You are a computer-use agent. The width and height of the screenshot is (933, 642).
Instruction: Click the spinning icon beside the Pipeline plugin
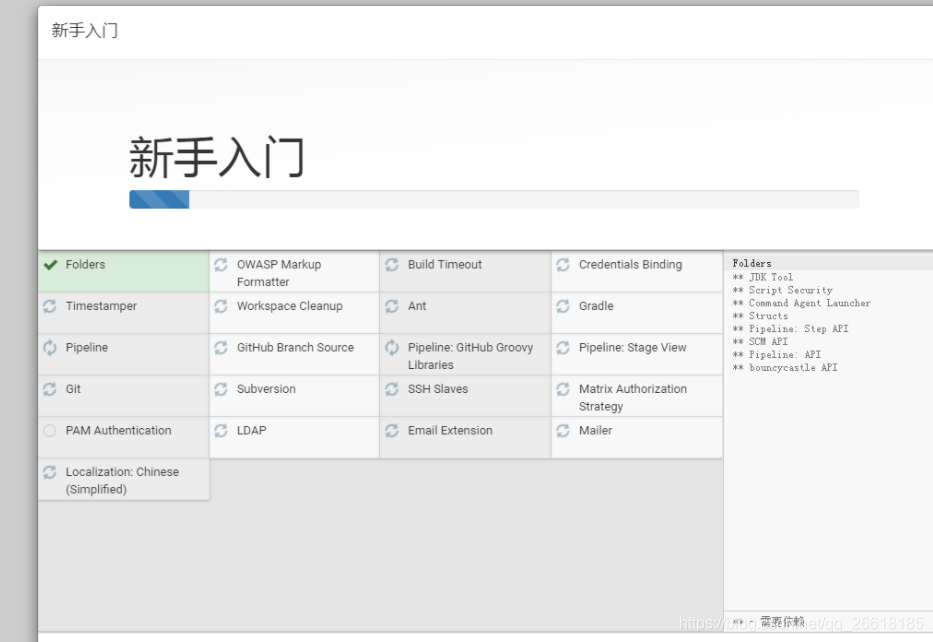[50, 347]
